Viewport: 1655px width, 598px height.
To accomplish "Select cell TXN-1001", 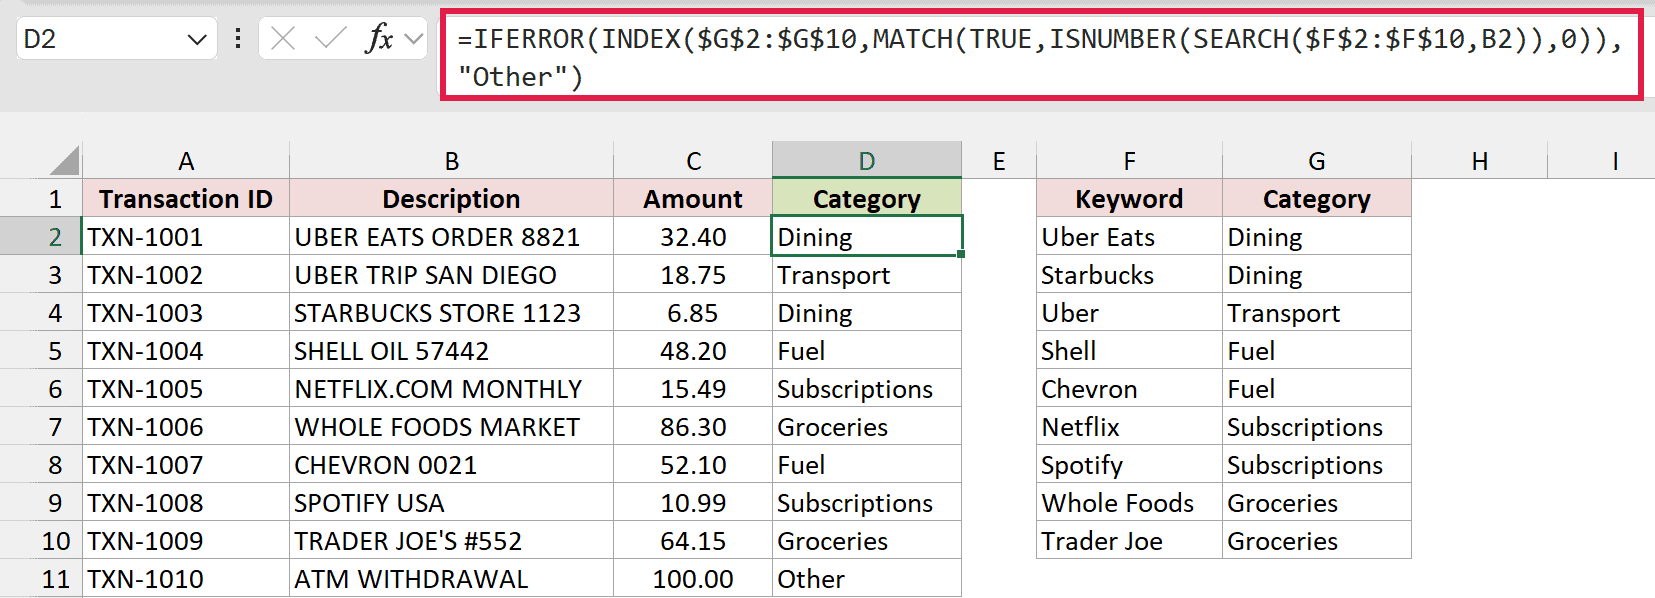I will [186, 237].
